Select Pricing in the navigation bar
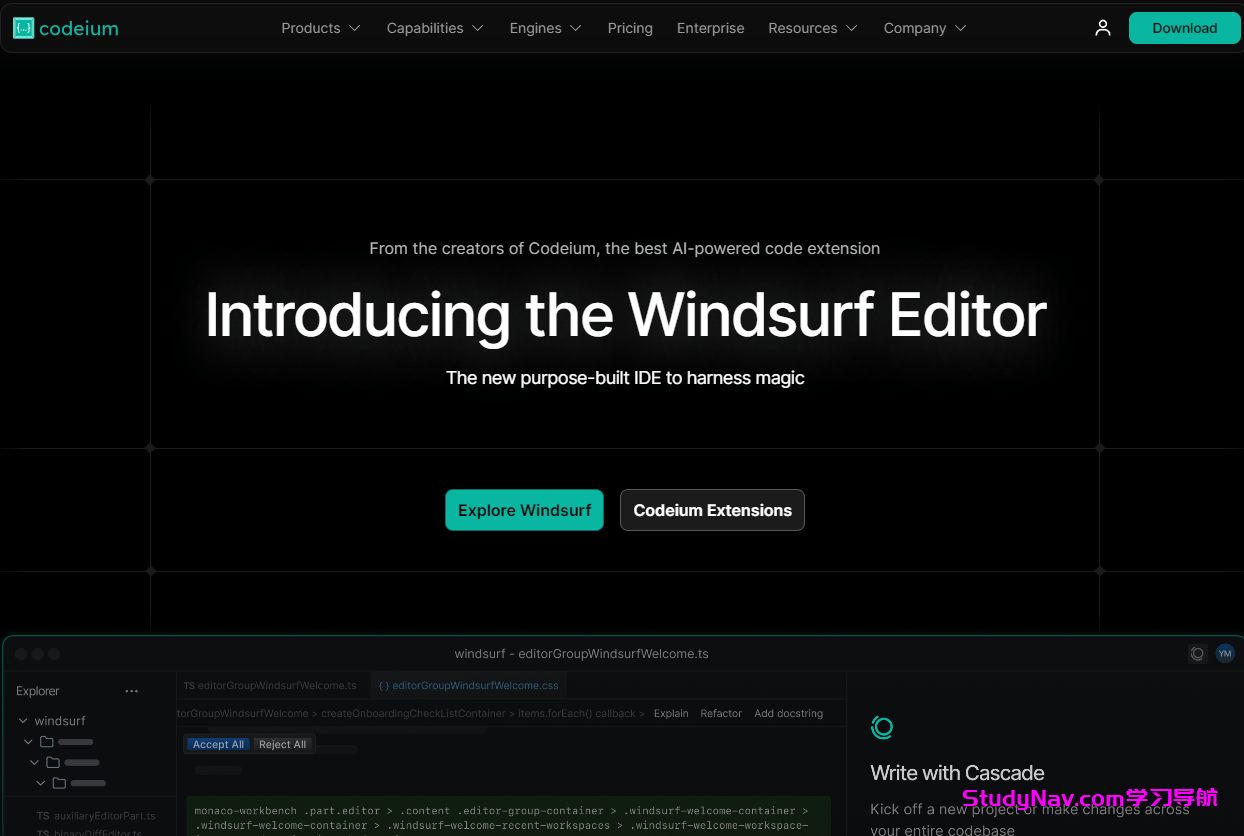The height and width of the screenshot is (836, 1244). click(x=630, y=28)
